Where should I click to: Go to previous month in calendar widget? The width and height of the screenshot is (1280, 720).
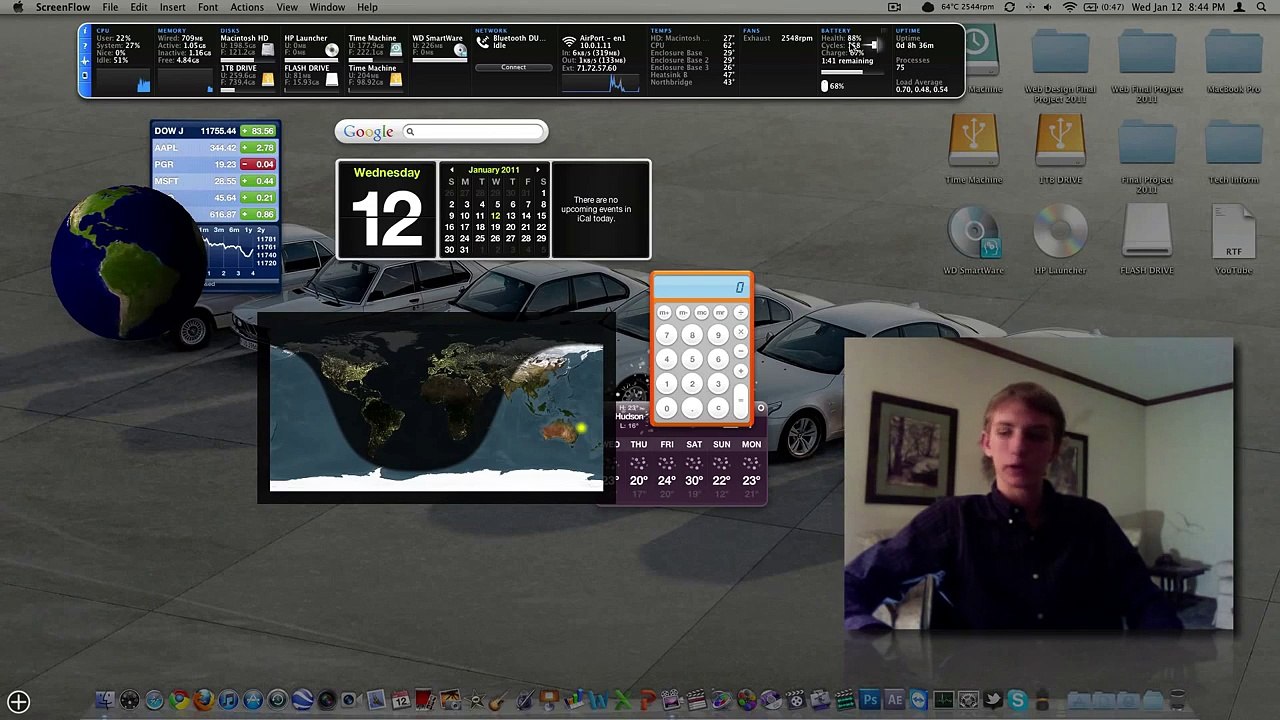tap(452, 170)
